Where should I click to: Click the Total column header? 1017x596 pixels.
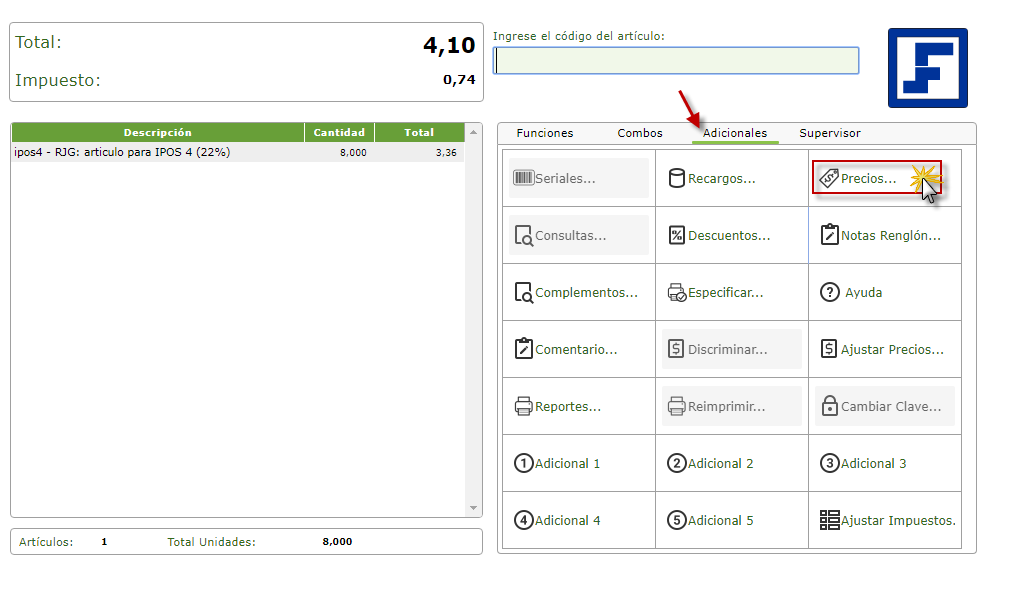point(419,132)
